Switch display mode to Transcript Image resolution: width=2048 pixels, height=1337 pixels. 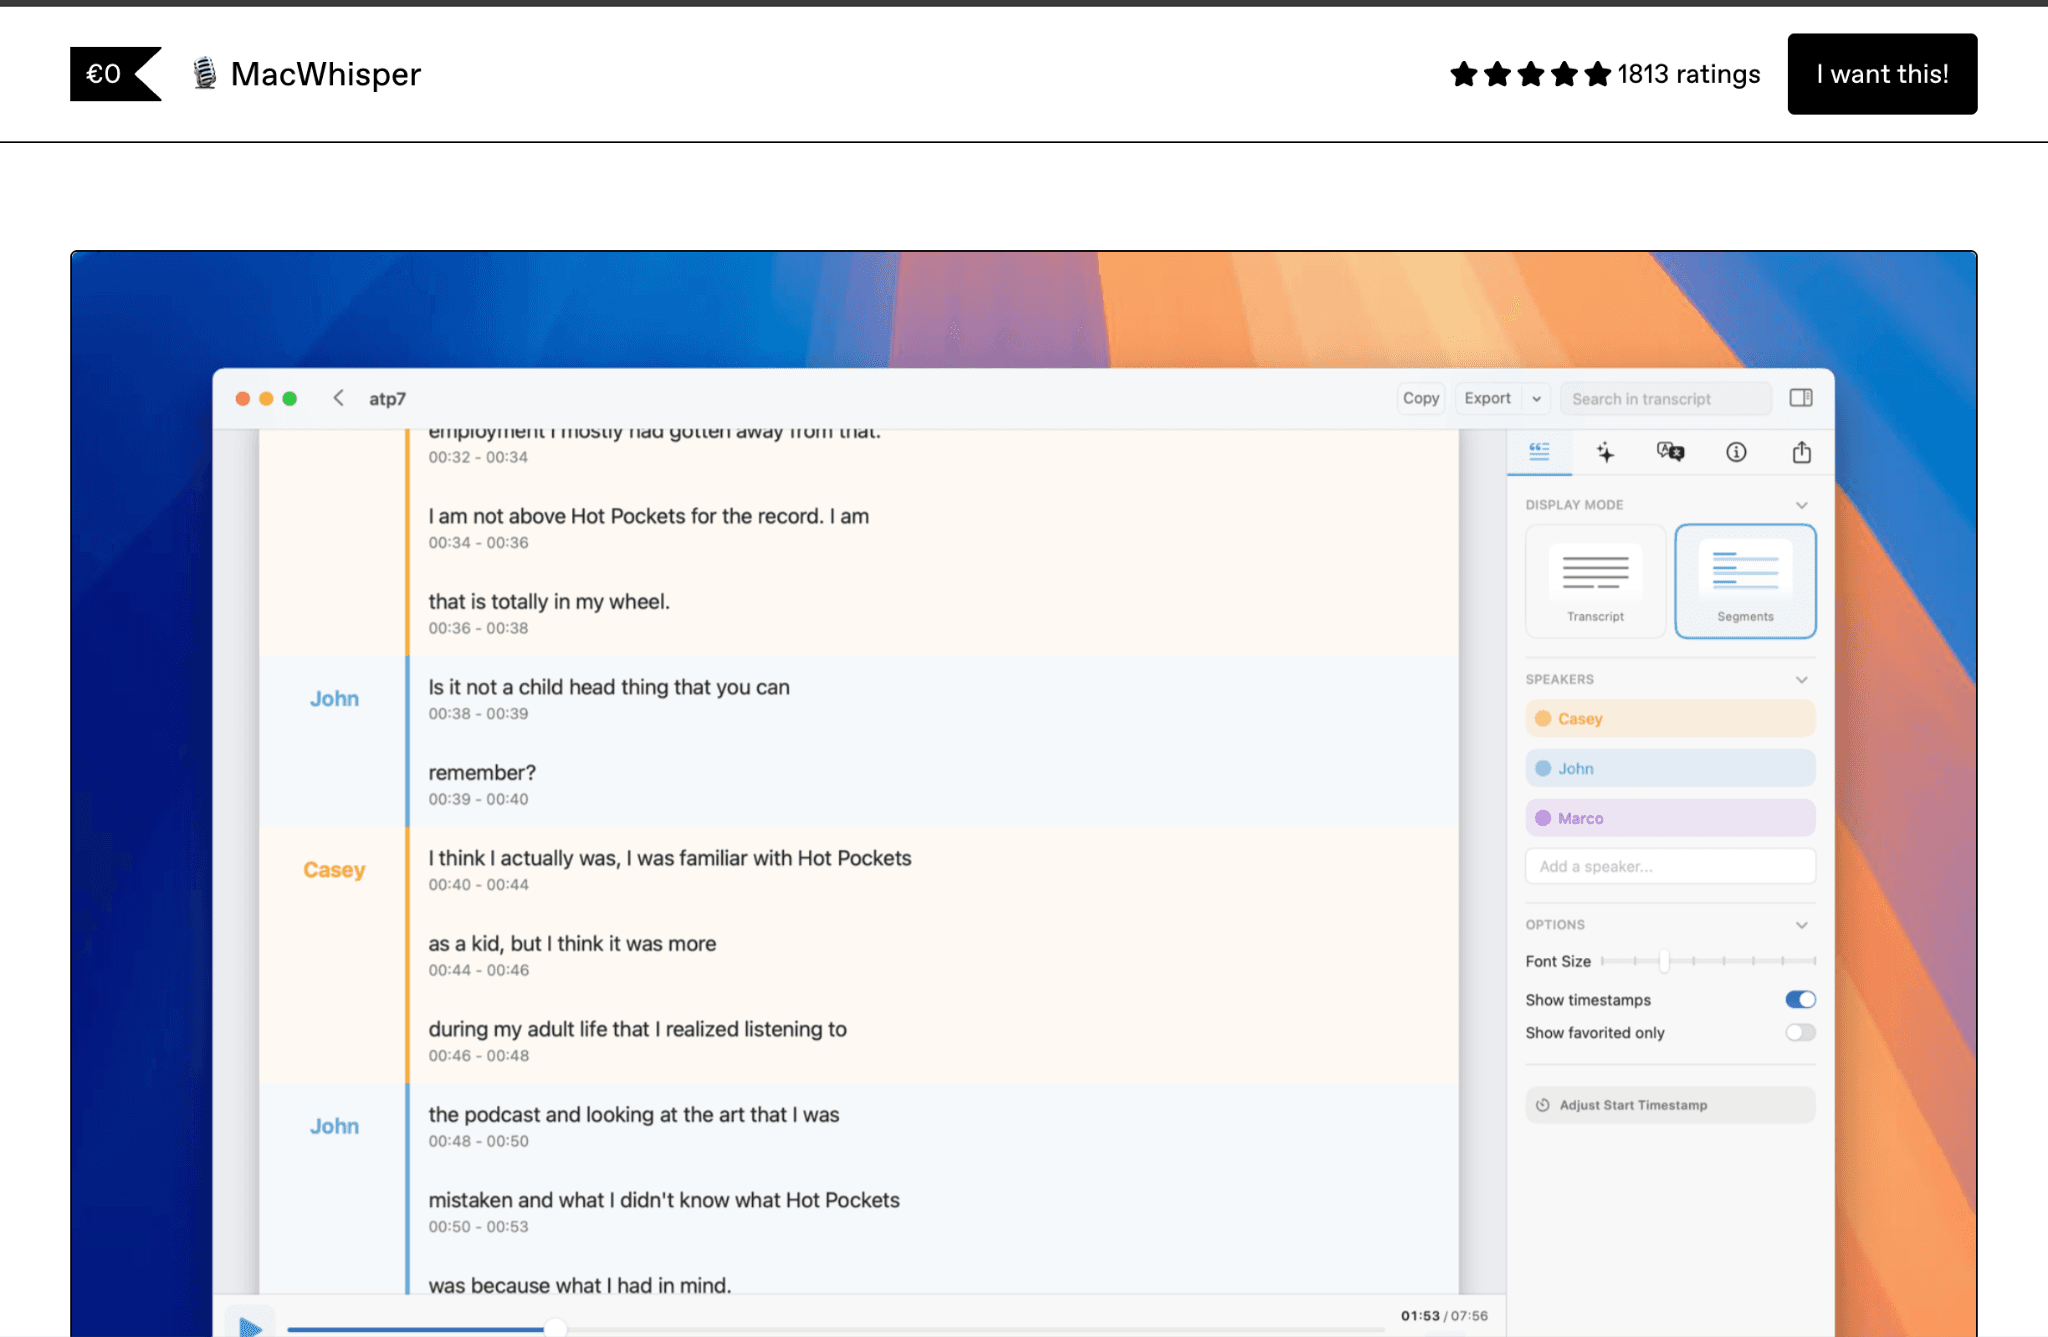click(1595, 581)
